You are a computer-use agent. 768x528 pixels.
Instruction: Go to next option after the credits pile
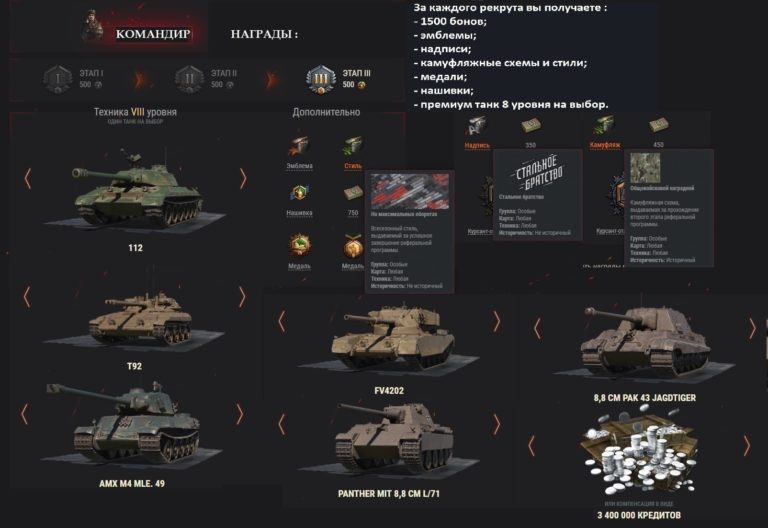coord(747,446)
